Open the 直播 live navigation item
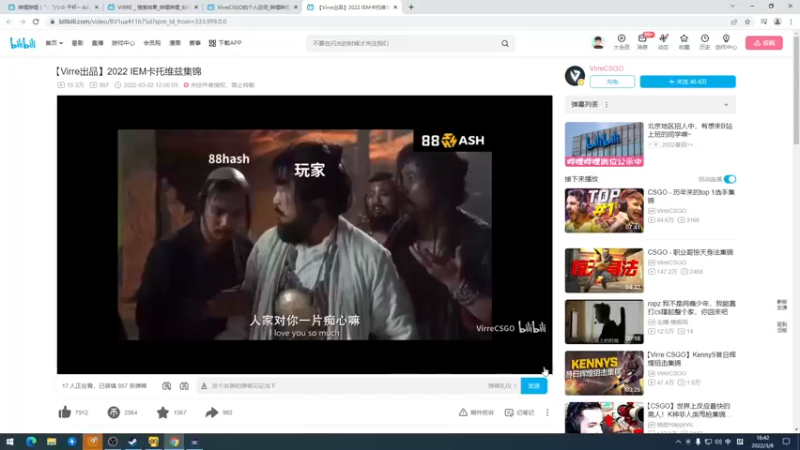The width and height of the screenshot is (800, 450). tap(97, 43)
